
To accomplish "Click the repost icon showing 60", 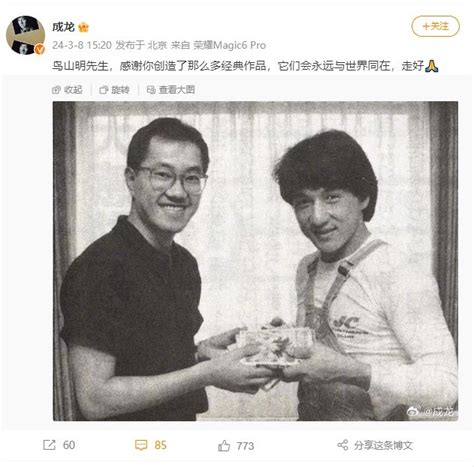I will [x=49, y=445].
